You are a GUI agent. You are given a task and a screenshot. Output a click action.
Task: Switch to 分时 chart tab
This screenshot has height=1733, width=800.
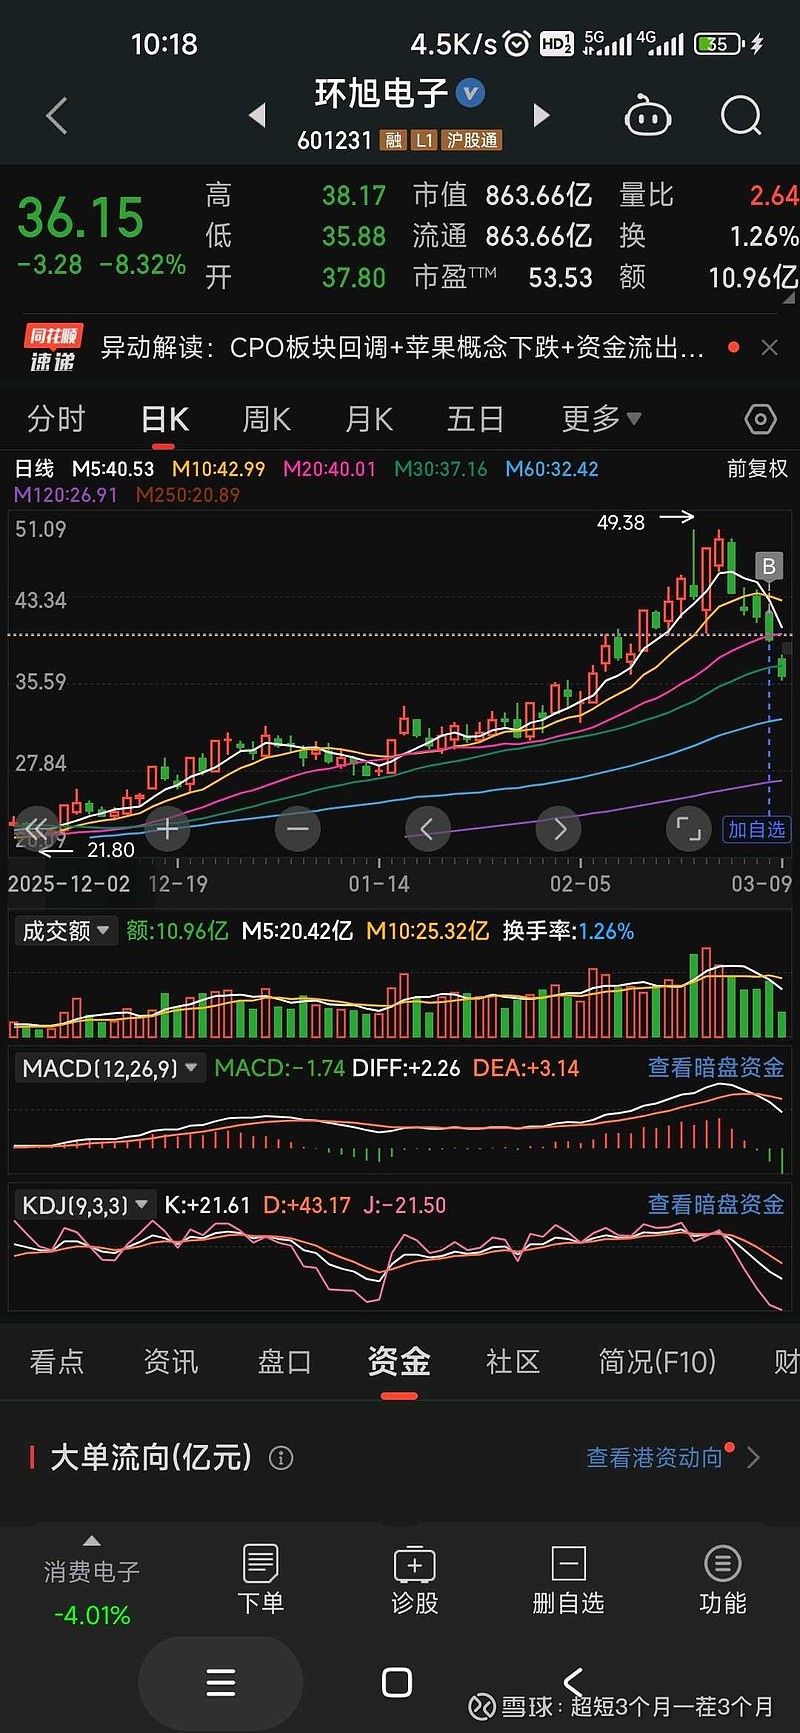[56, 419]
